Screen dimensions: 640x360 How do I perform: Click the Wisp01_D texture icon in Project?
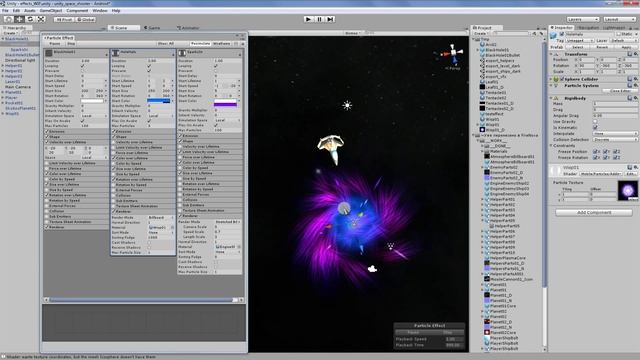pos(482,130)
